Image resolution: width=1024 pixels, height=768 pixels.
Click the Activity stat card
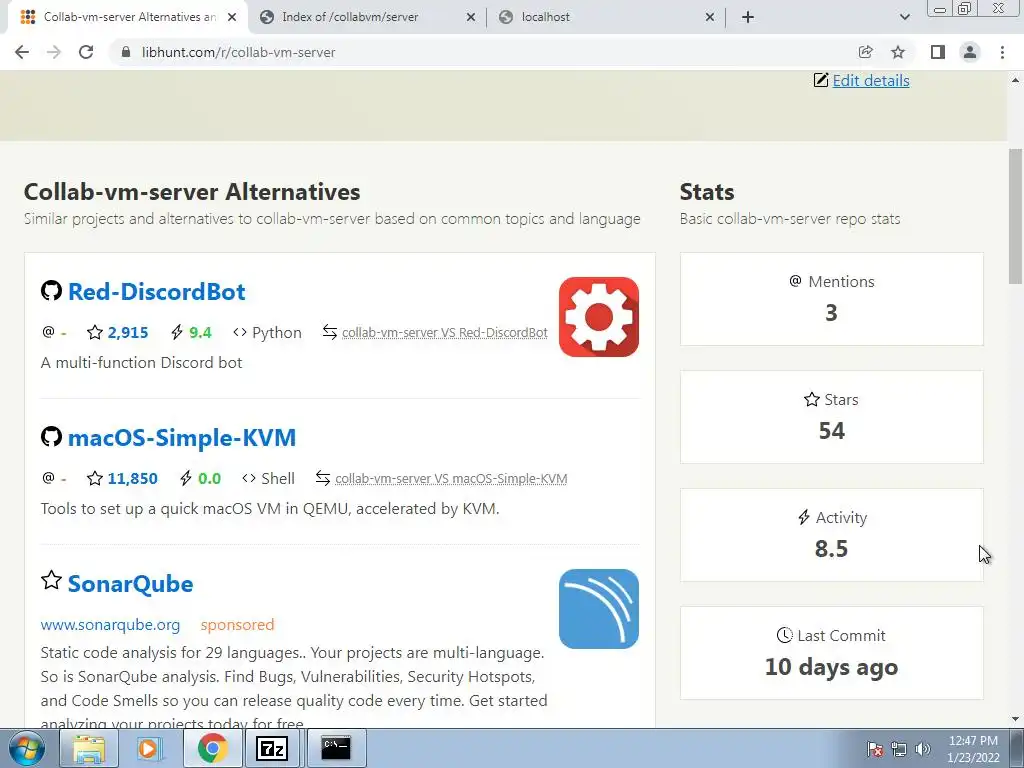tap(831, 535)
